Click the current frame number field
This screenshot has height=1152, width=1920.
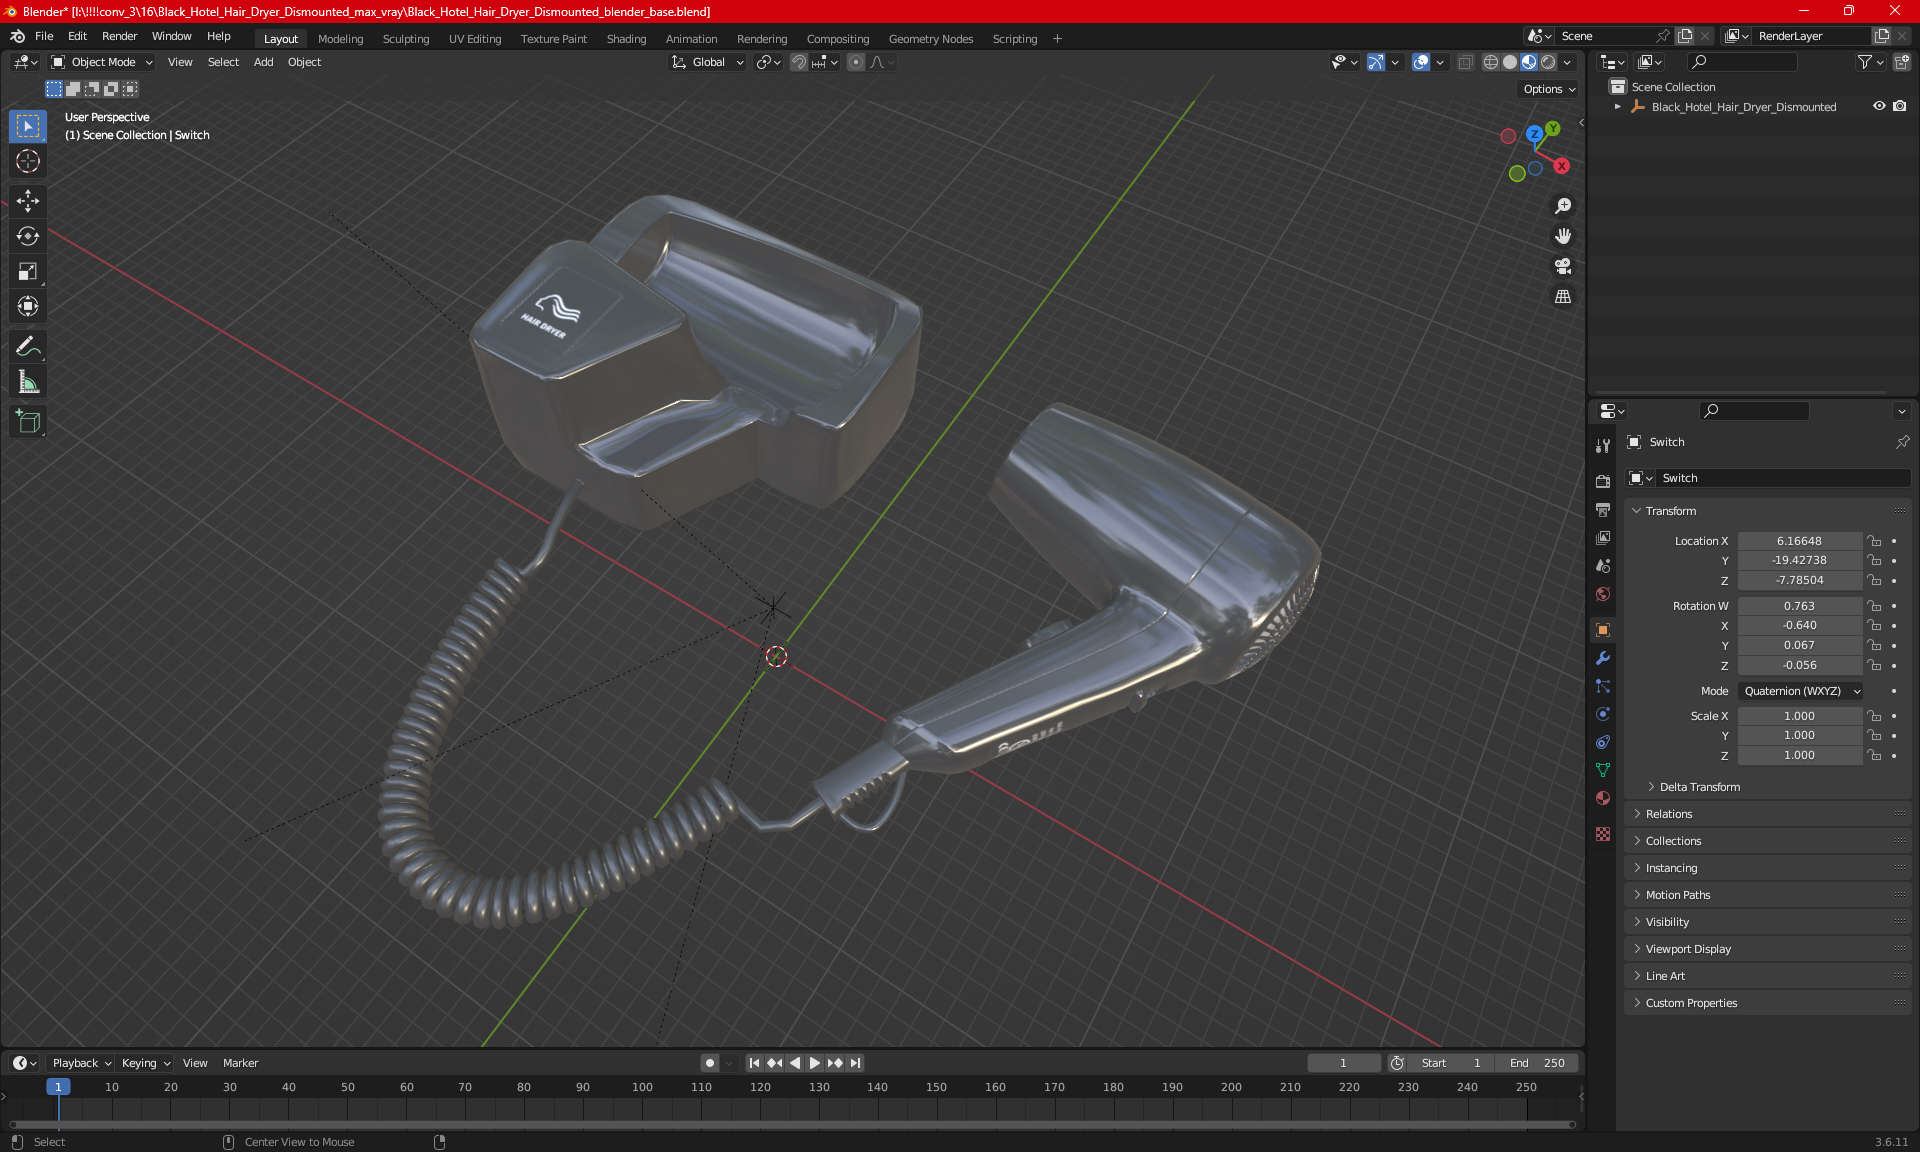point(1343,1063)
